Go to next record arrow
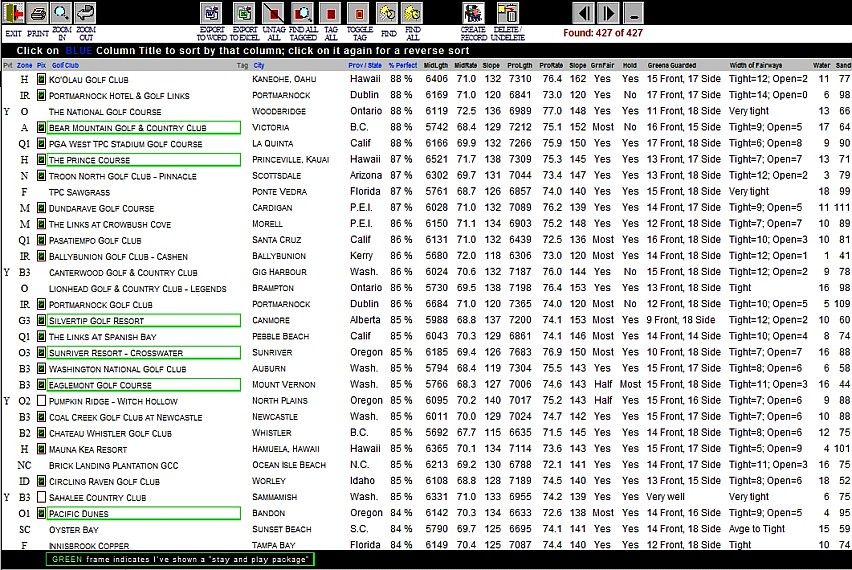Image resolution: width=852 pixels, height=570 pixels. 608,13
